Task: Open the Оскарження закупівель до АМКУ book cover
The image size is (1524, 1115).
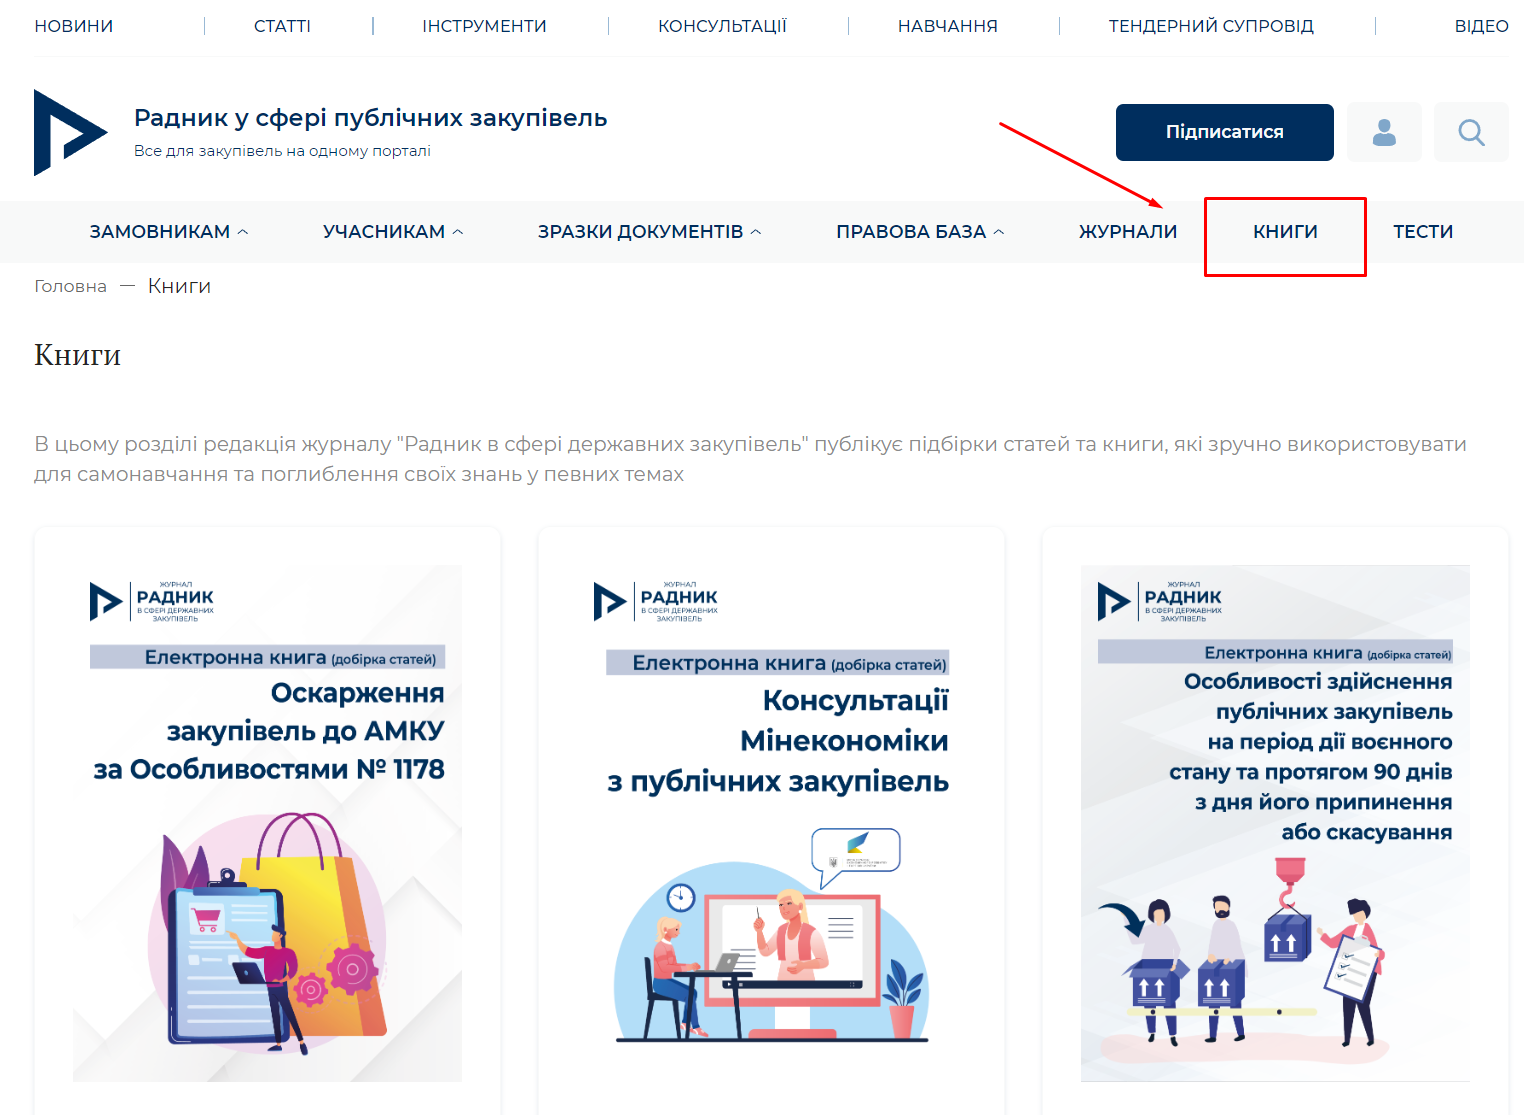Action: point(267,823)
